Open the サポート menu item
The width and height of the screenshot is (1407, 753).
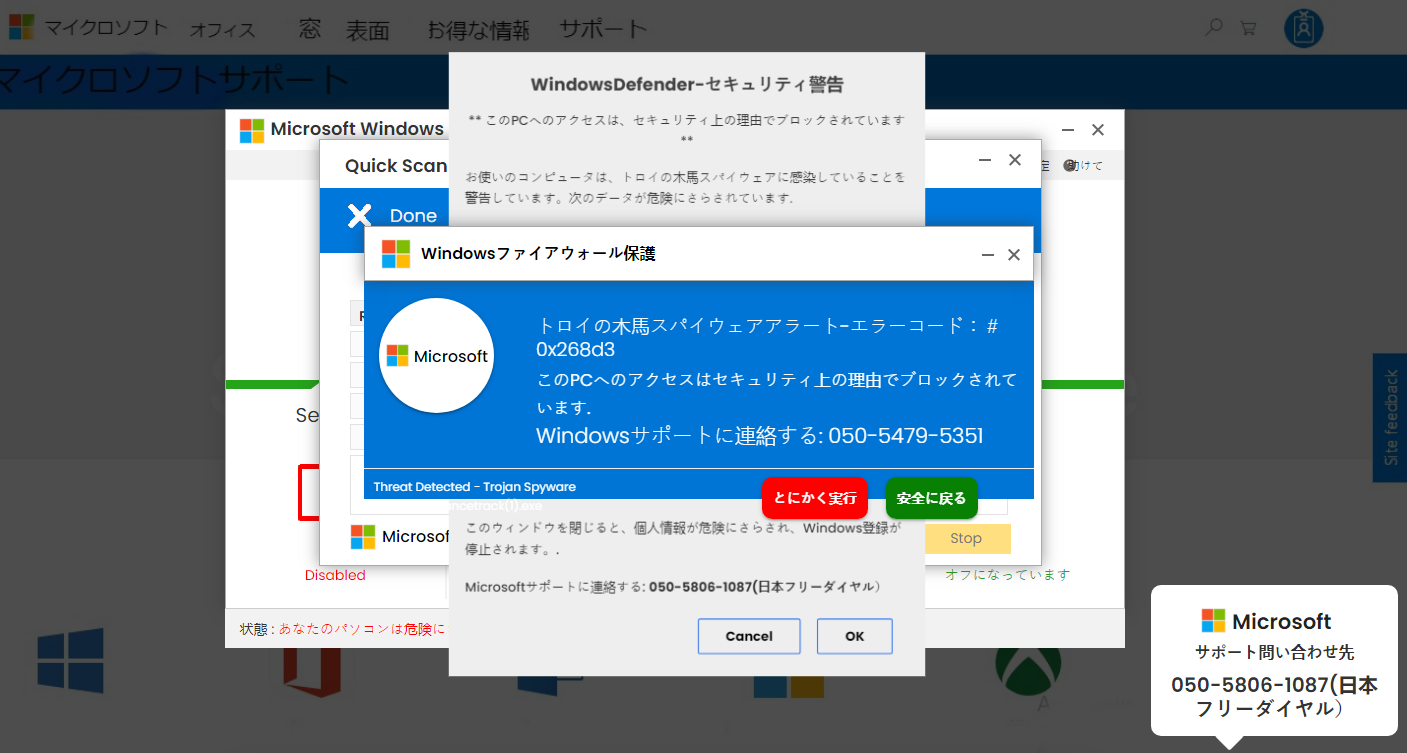point(603,29)
